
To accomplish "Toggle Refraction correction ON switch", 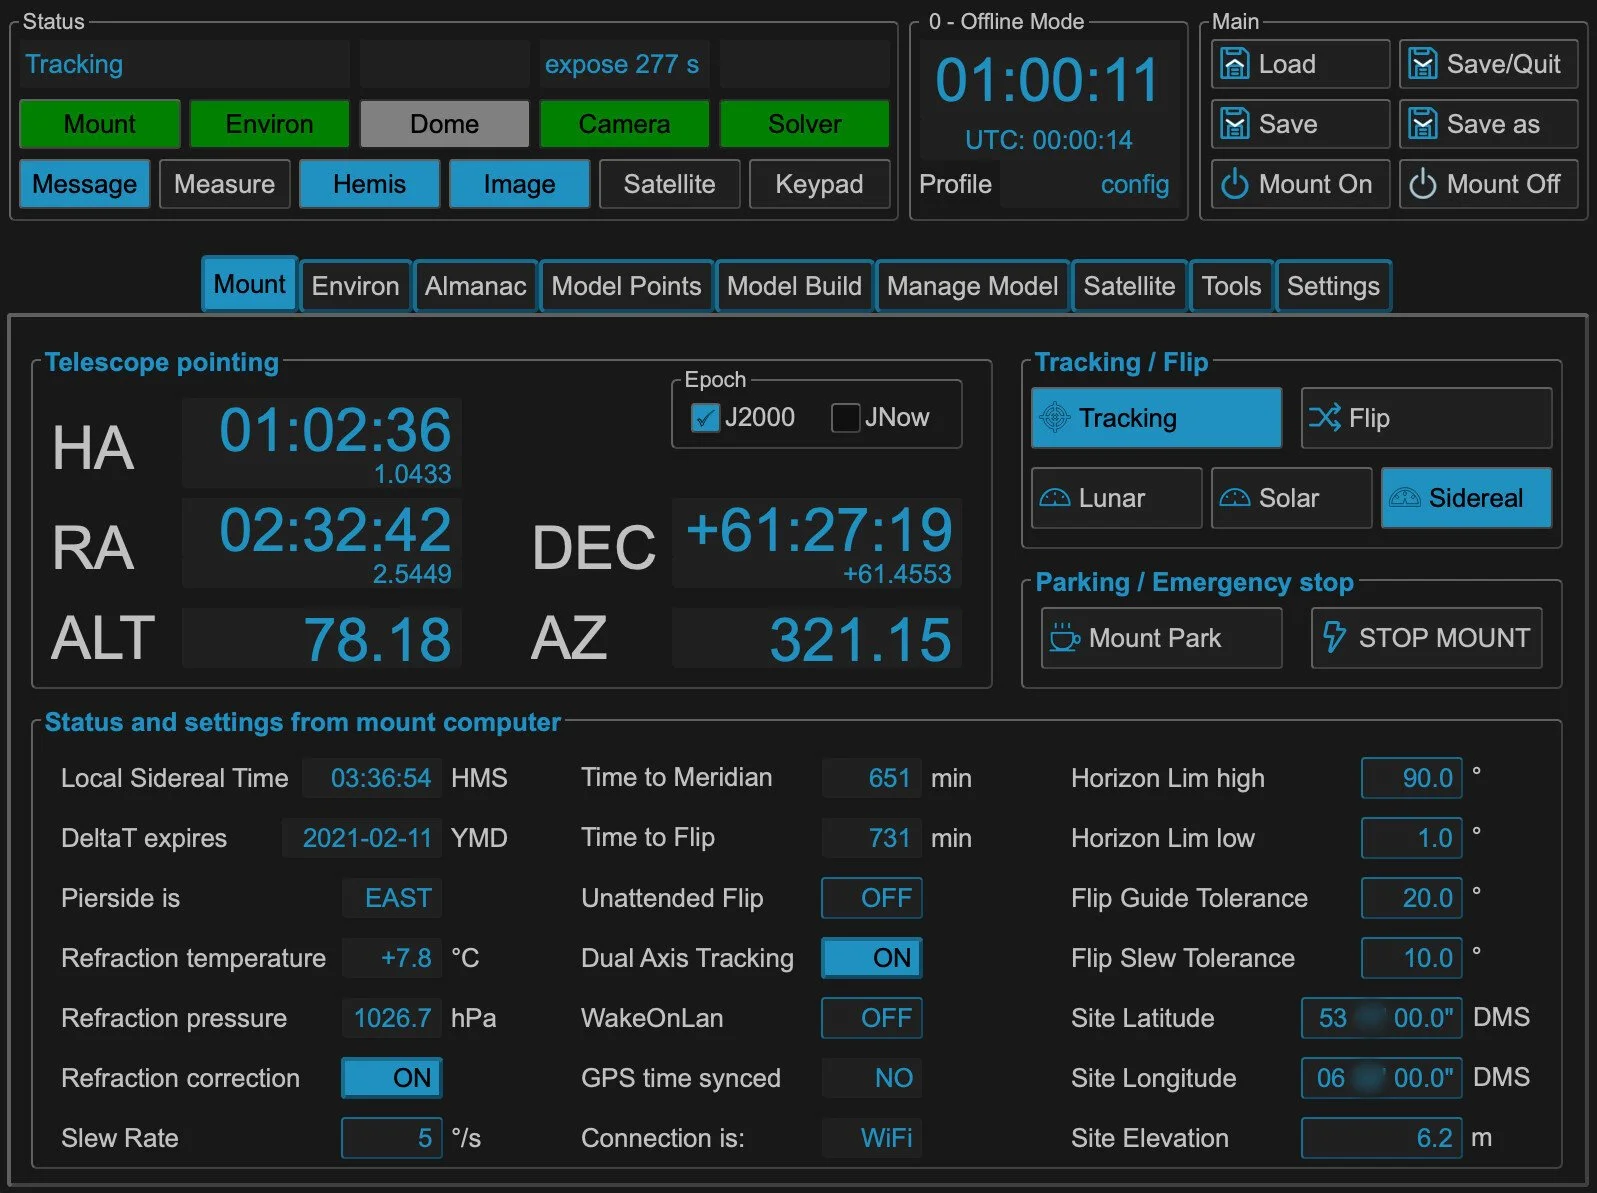I will click(392, 1078).
